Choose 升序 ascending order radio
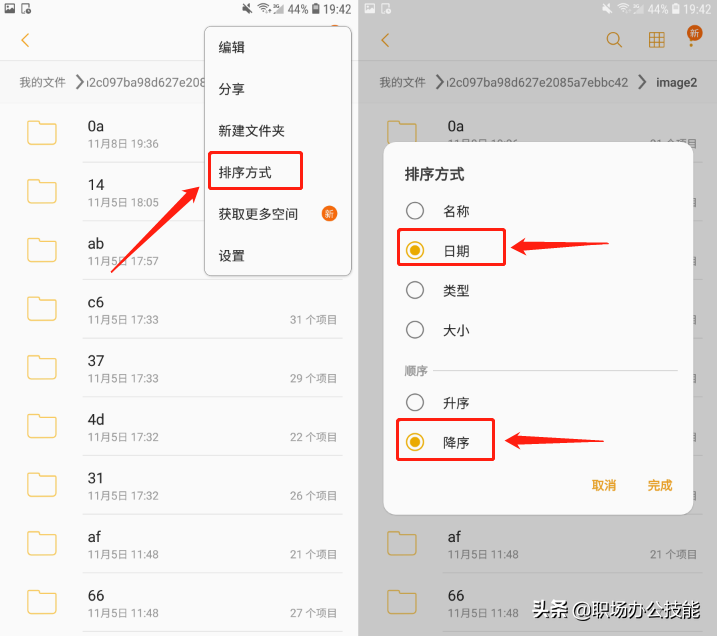This screenshot has width=717, height=636. coord(415,402)
